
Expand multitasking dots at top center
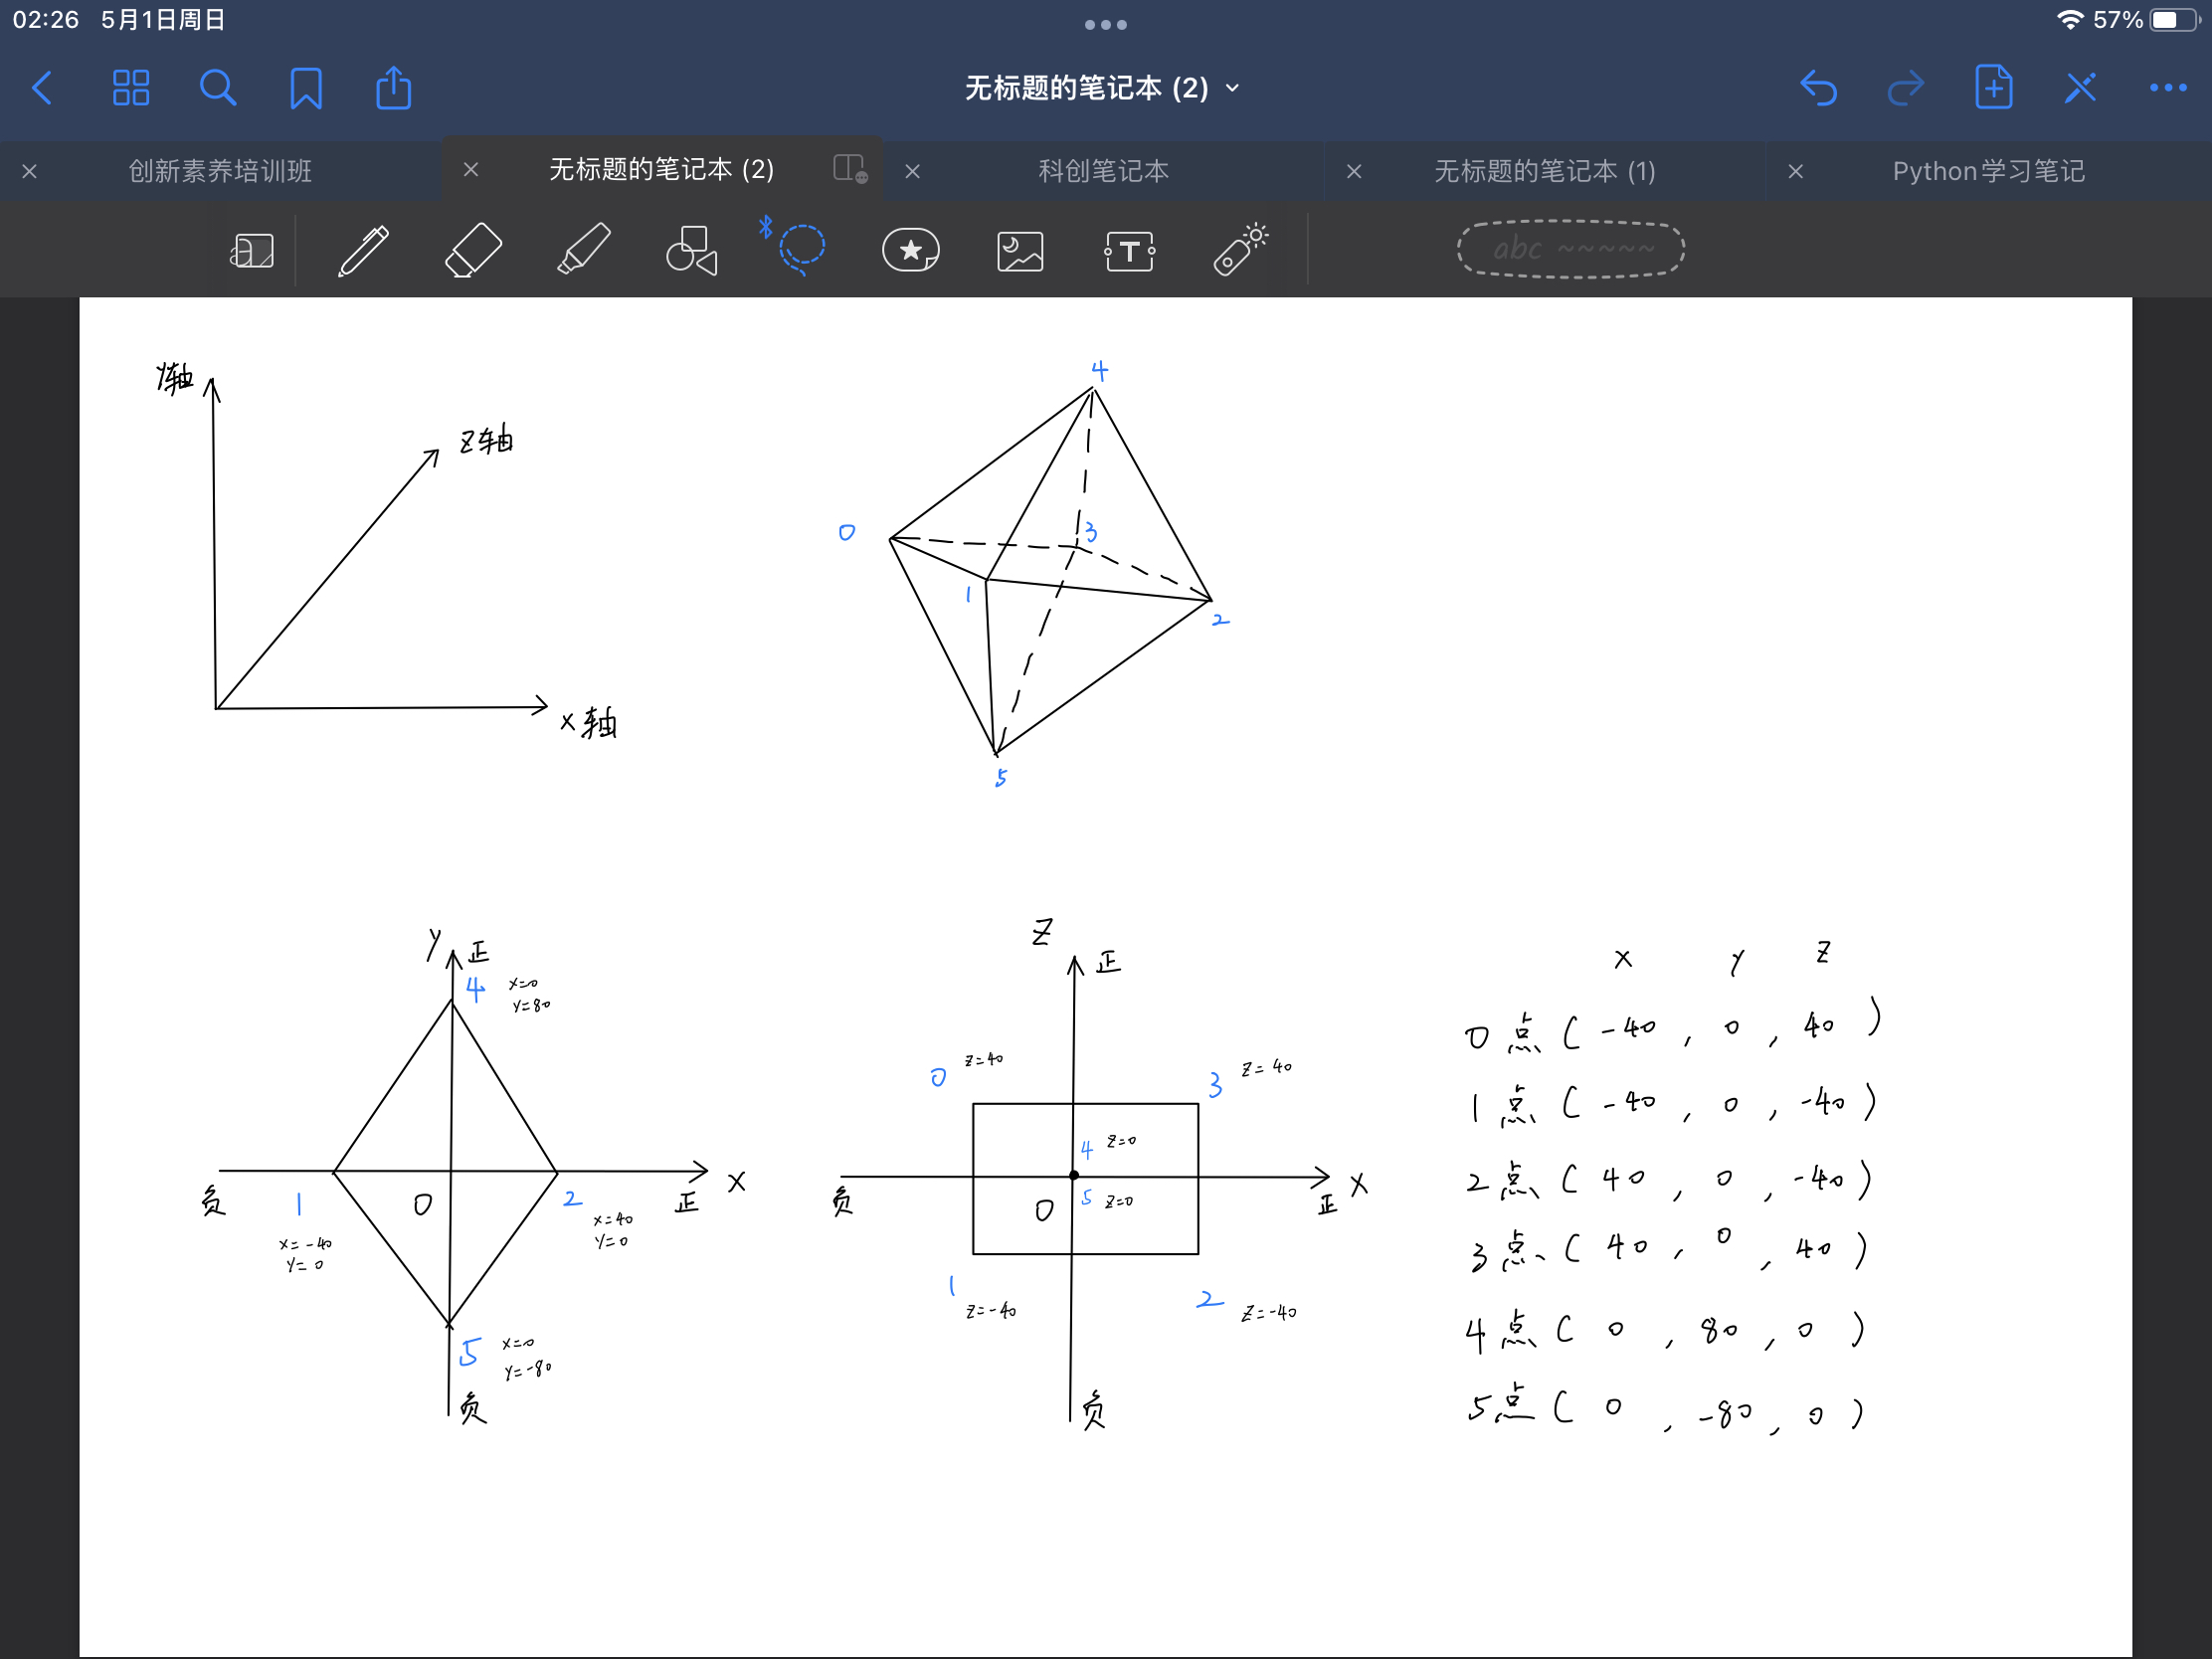pyautogui.click(x=1105, y=24)
